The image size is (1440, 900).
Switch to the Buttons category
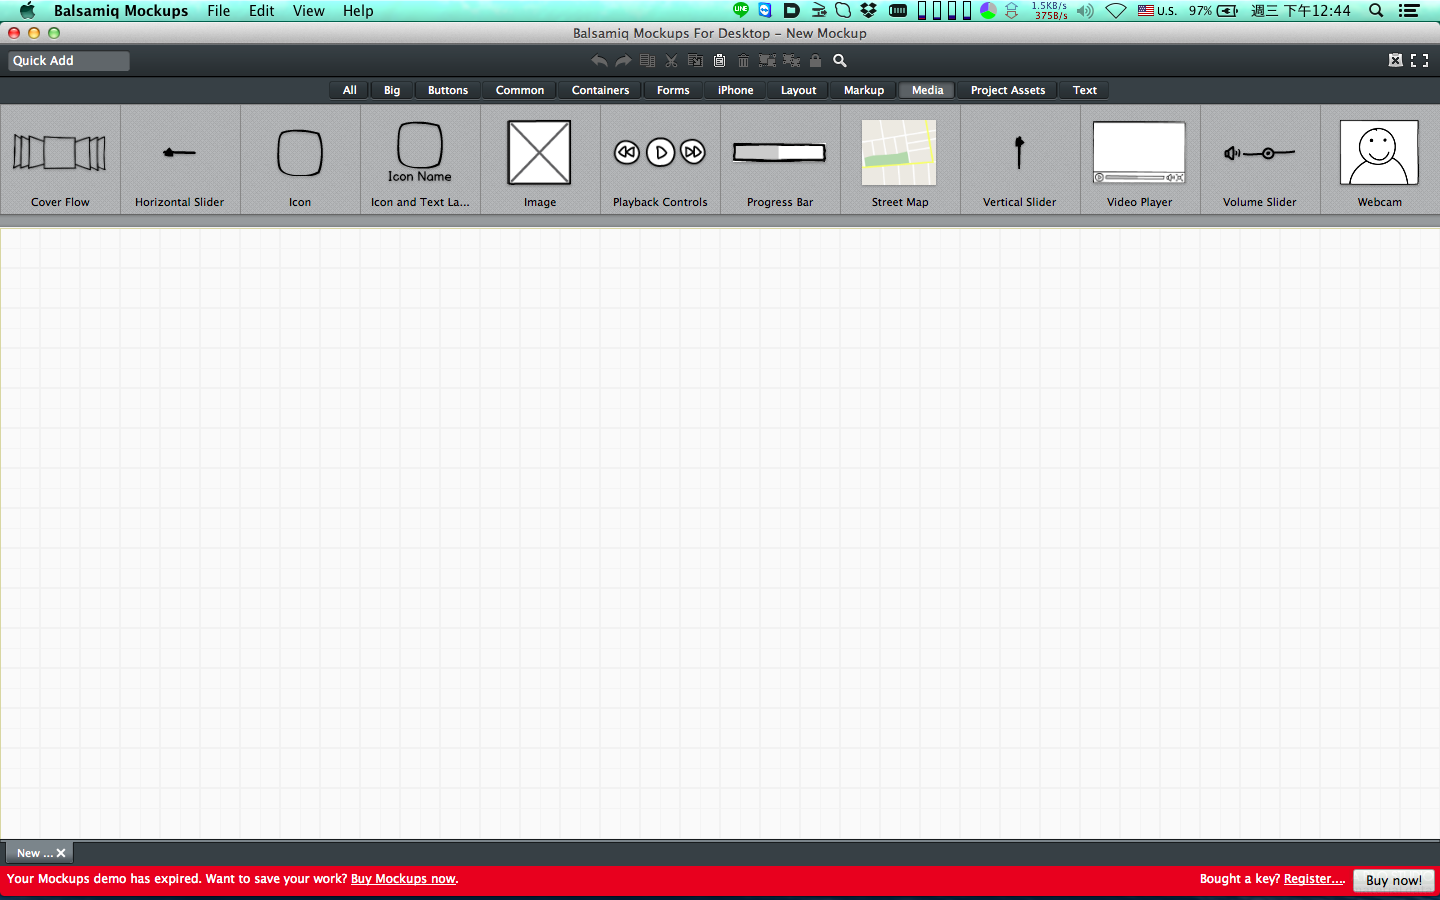click(x=448, y=90)
